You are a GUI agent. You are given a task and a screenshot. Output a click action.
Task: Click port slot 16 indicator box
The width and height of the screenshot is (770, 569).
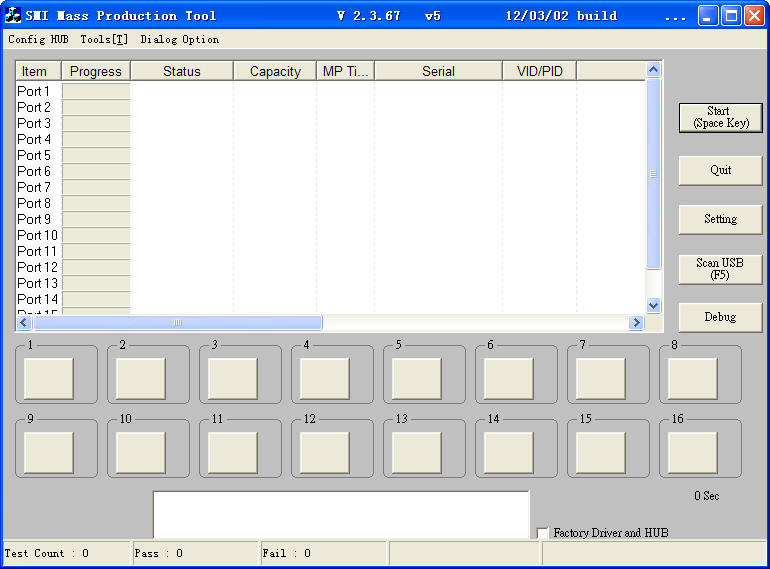point(693,452)
